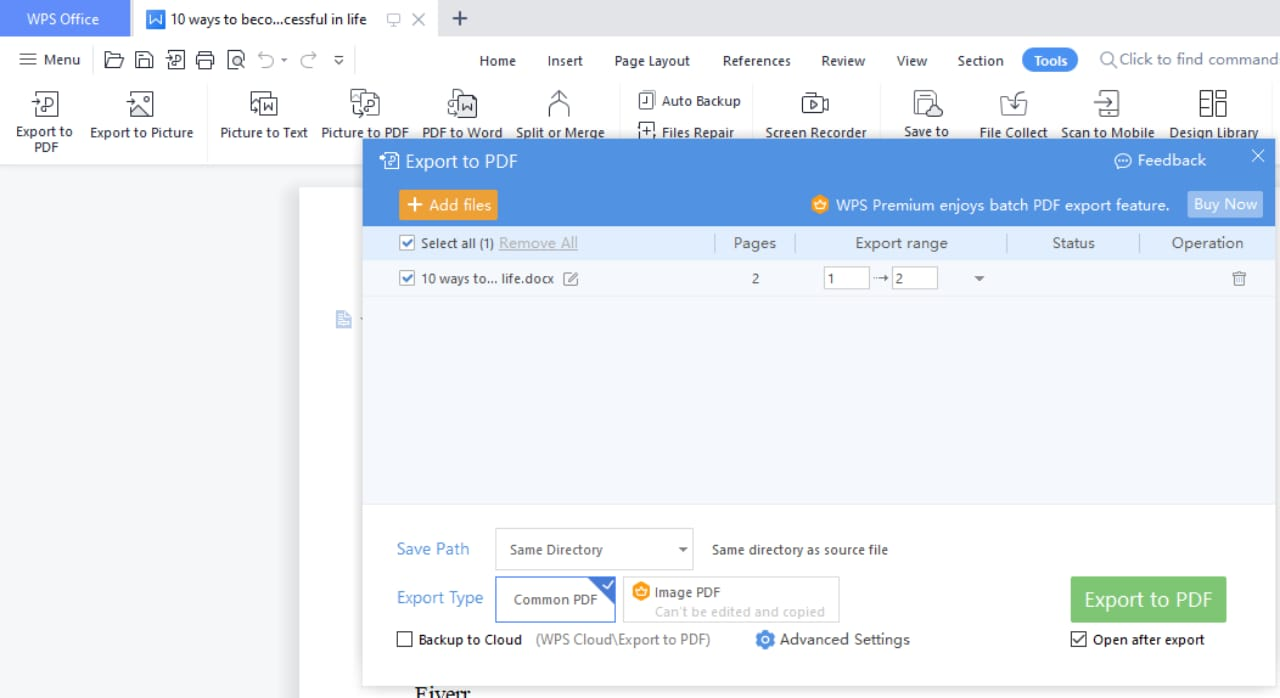Image resolution: width=1280 pixels, height=698 pixels.
Task: Open the Split or Merge tool
Action: (x=559, y=112)
